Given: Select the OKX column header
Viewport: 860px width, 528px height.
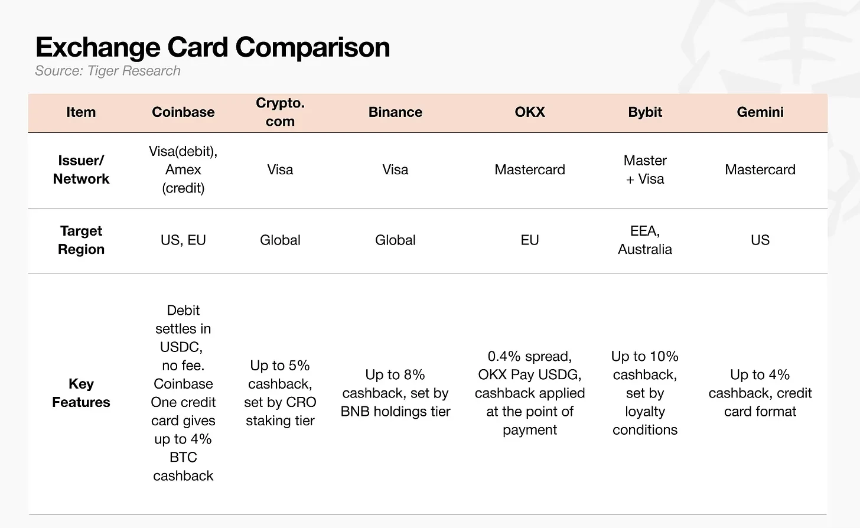Looking at the screenshot, I should point(530,112).
